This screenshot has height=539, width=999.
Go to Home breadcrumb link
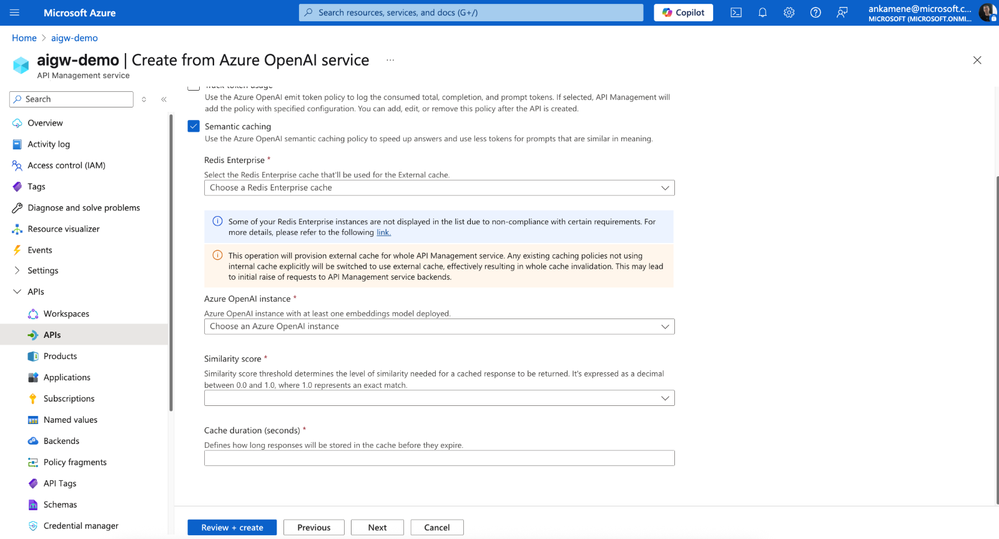pos(24,38)
